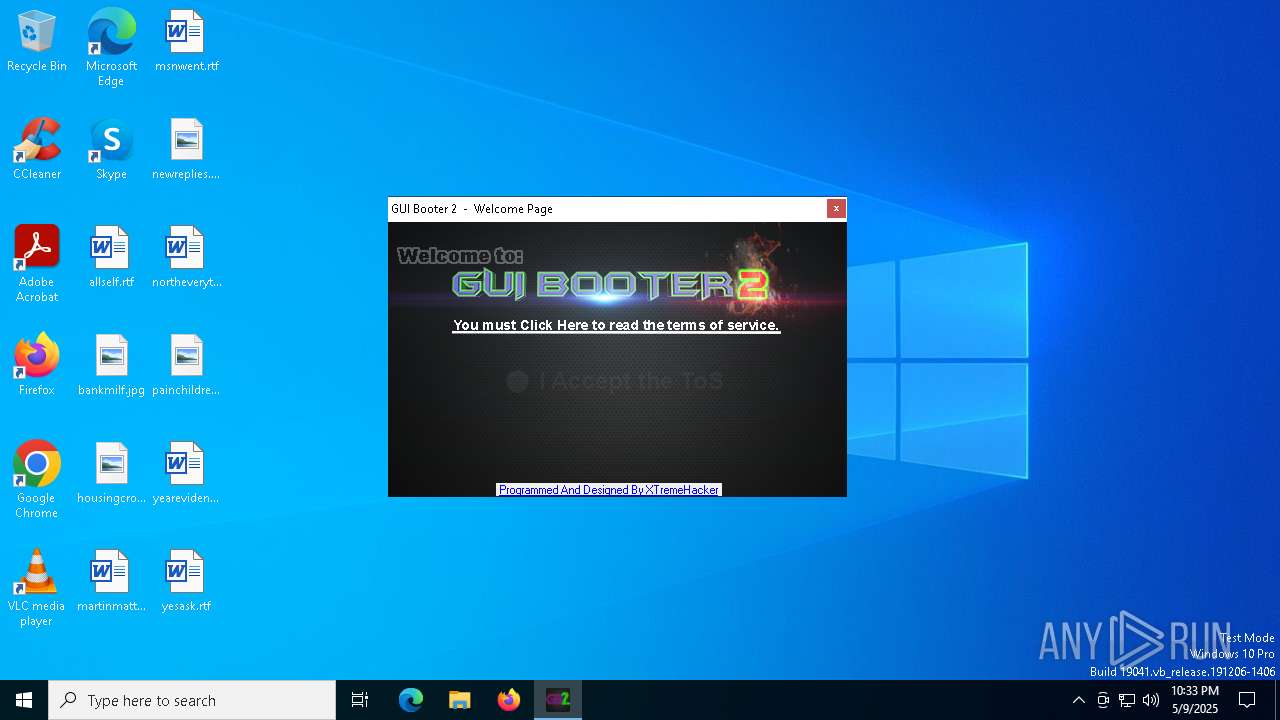Viewport: 1280px width, 720px height.
Task: Open Firefox from the taskbar
Action: click(x=509, y=700)
